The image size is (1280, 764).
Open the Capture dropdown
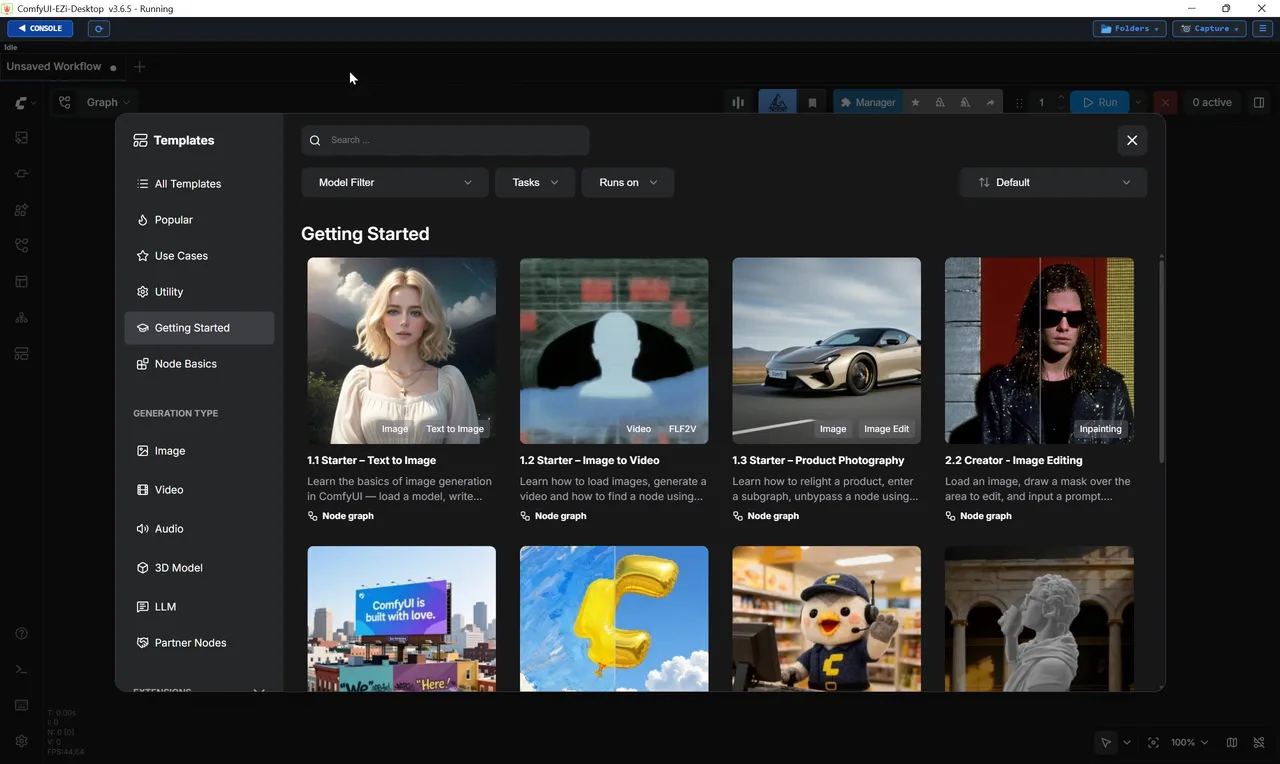coord(1209,29)
